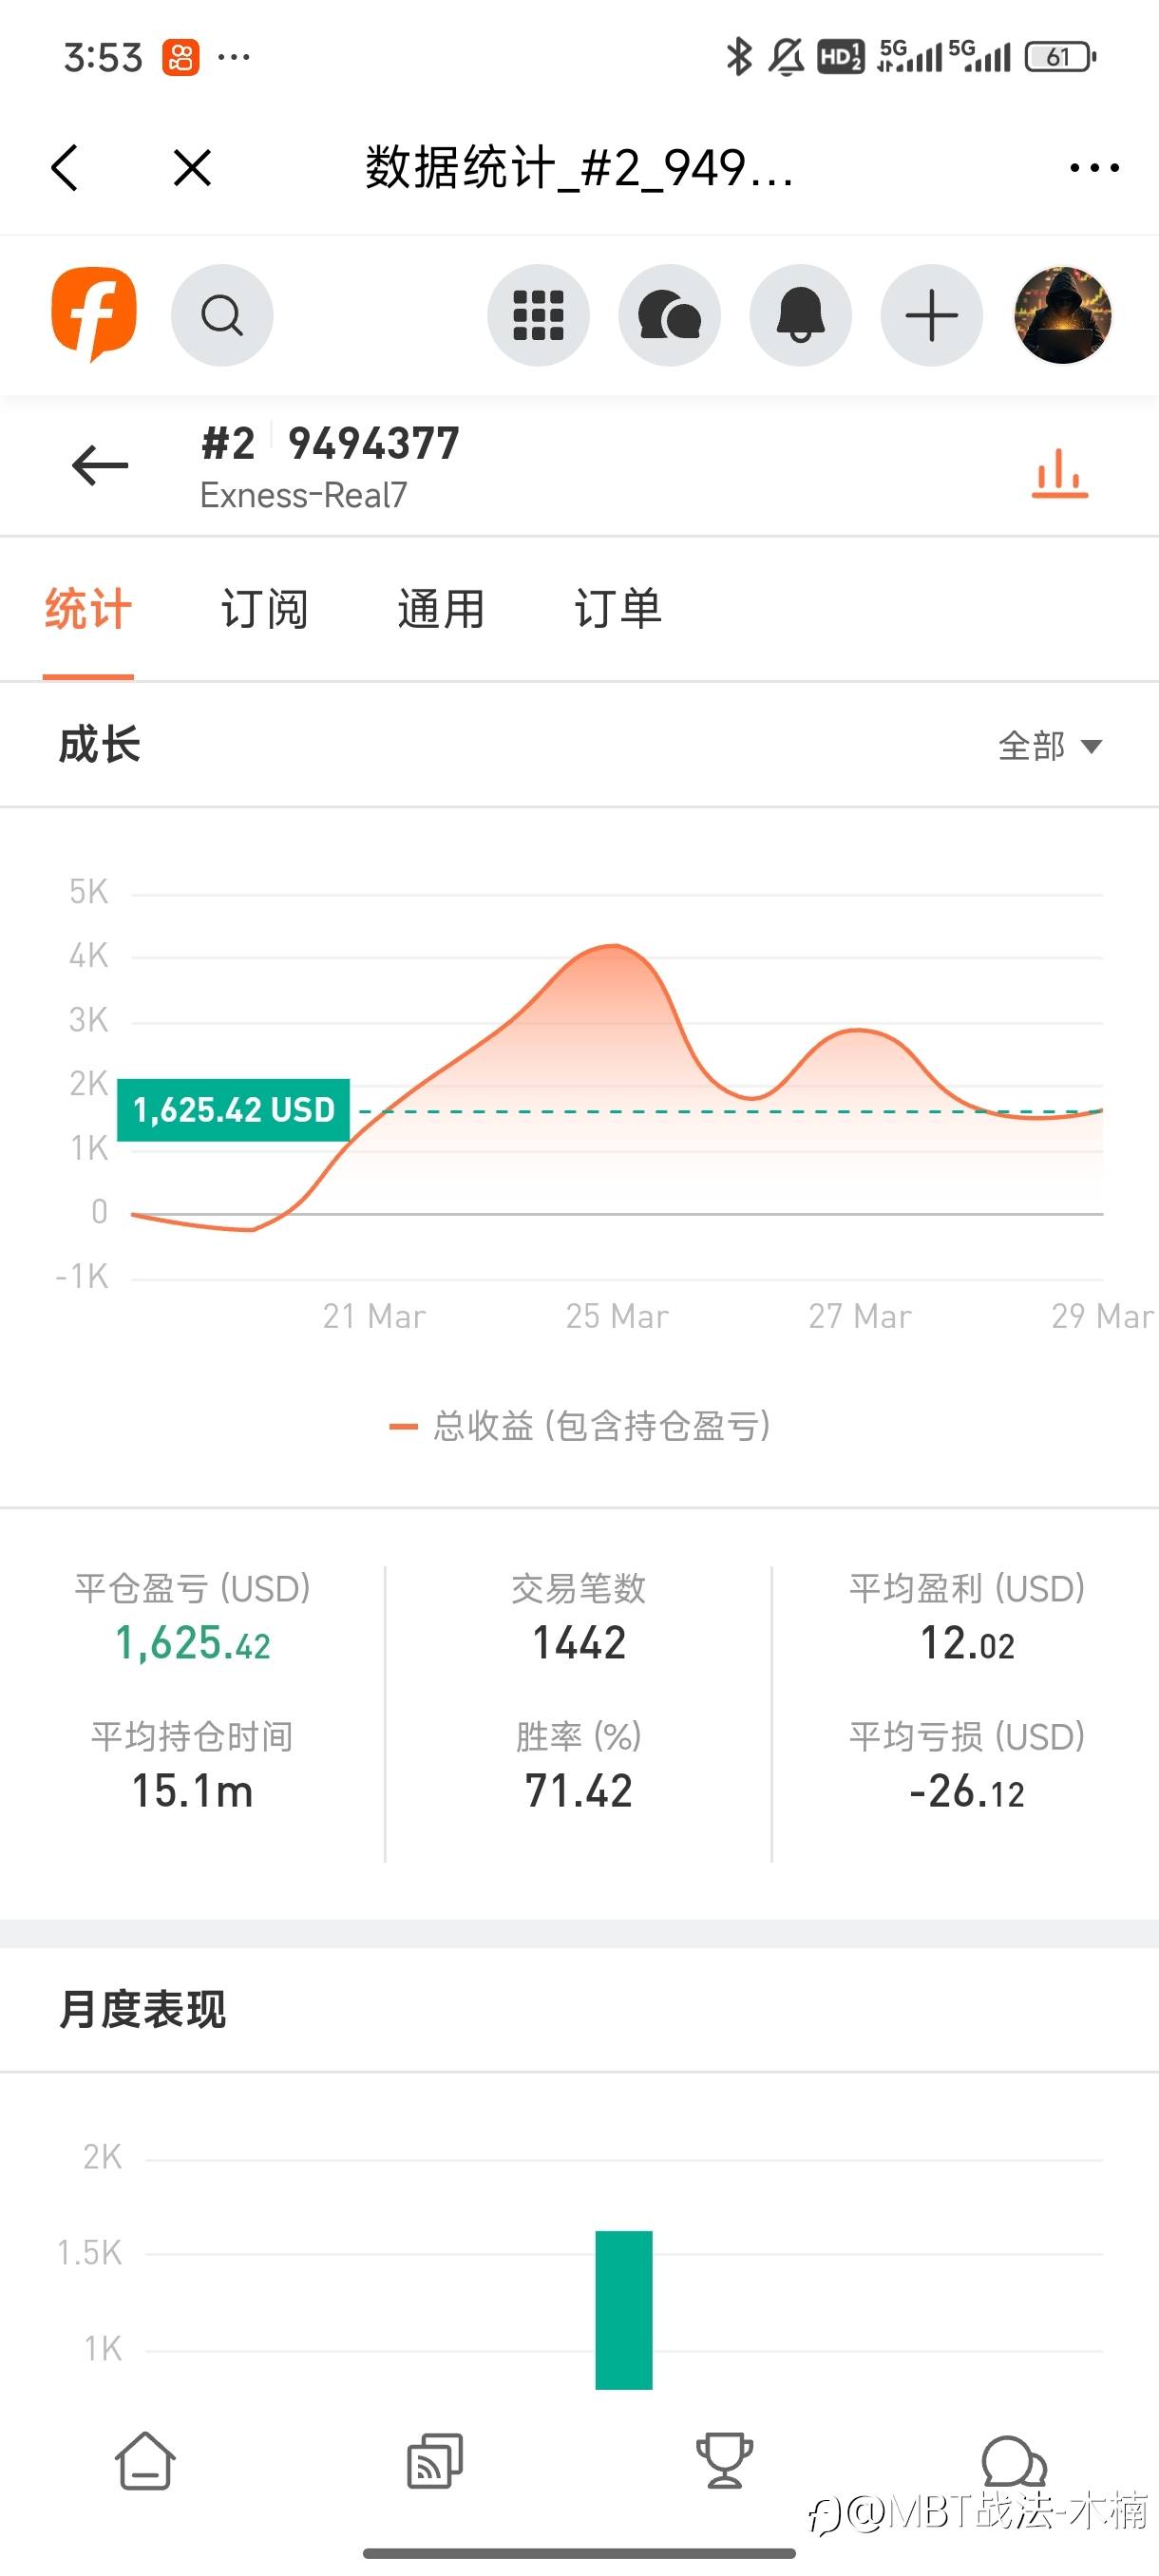This screenshot has width=1159, height=2576.
Task: Open the notifications bell
Action: coord(800,315)
